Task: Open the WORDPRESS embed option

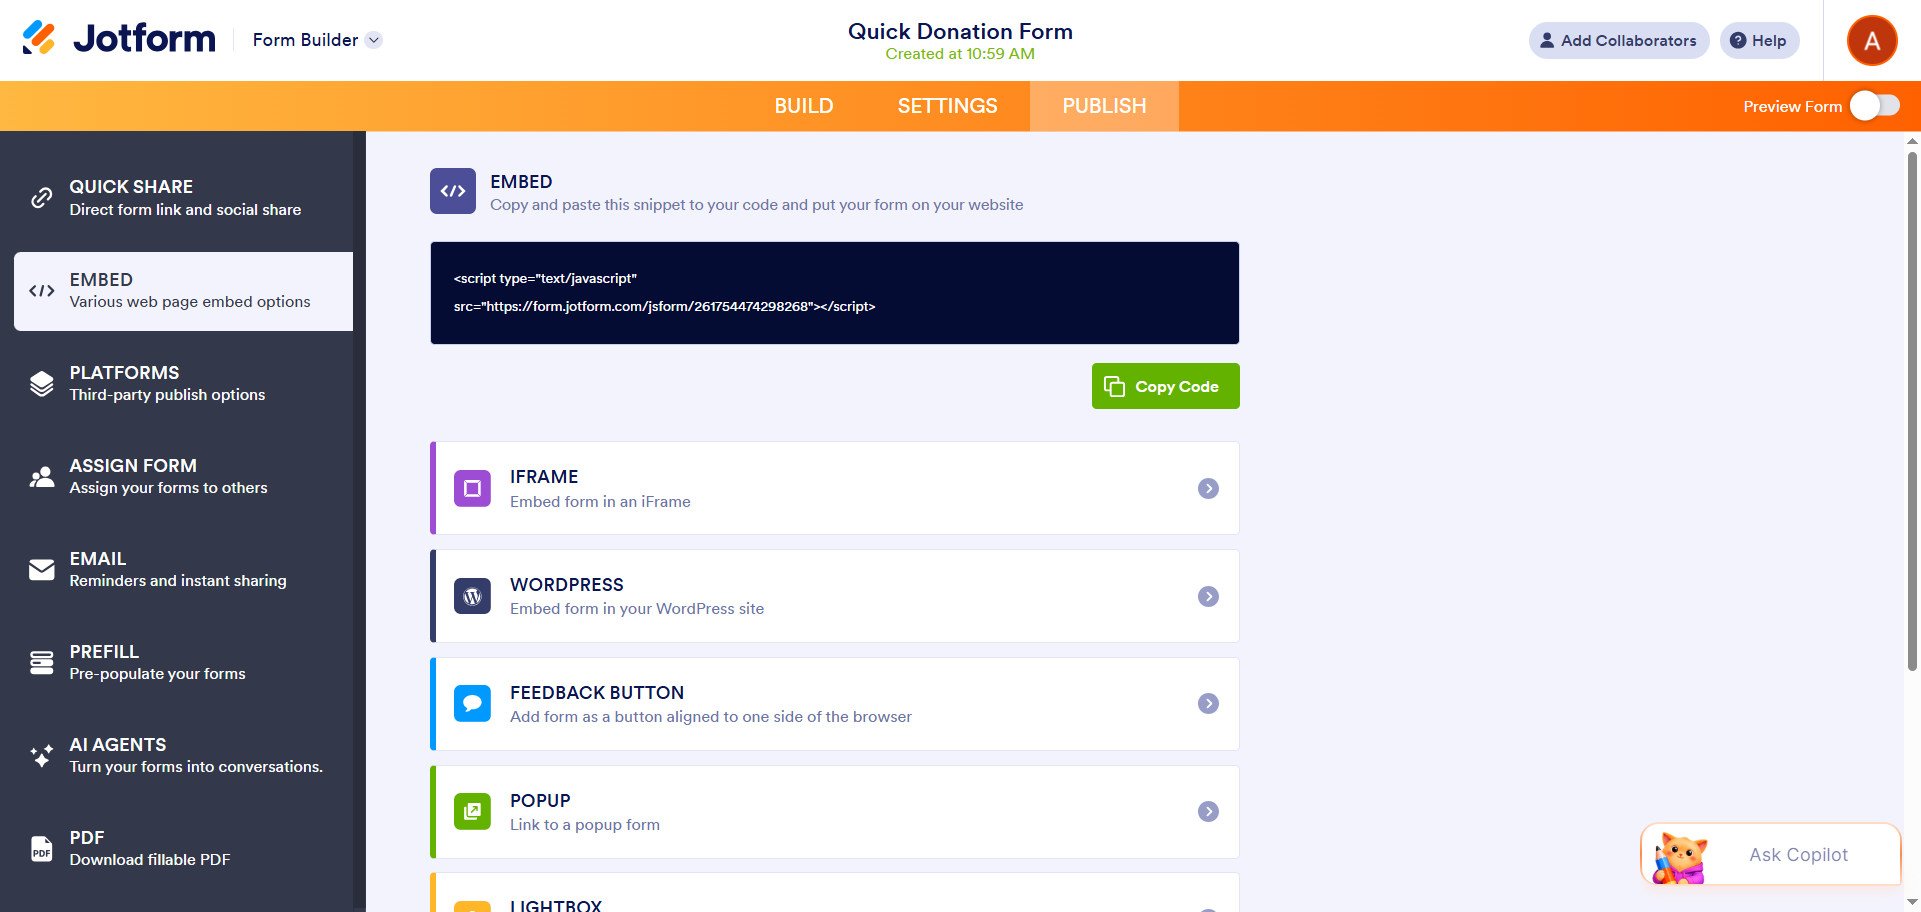Action: (x=834, y=596)
